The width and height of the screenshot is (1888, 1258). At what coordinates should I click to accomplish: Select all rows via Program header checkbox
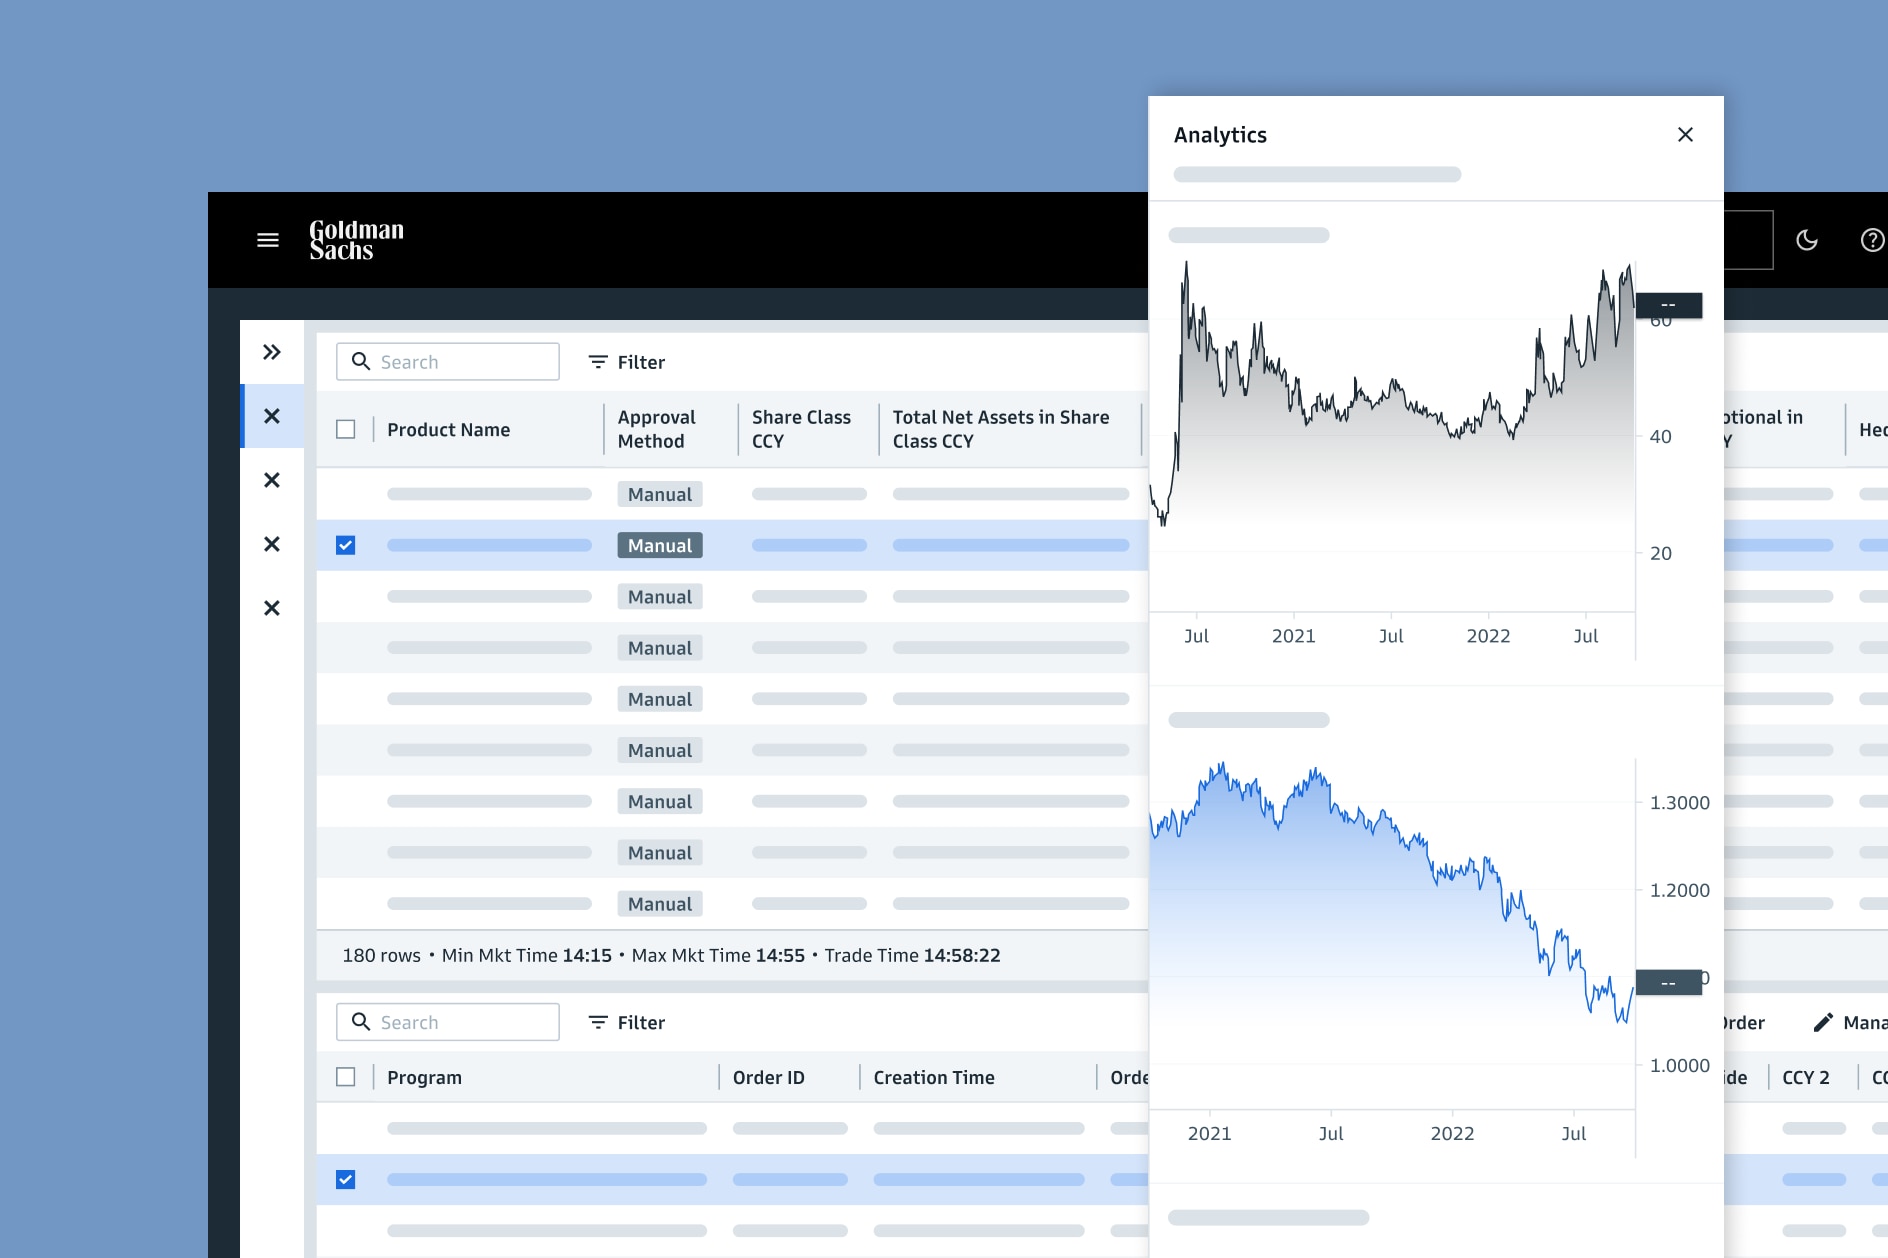(x=346, y=1077)
